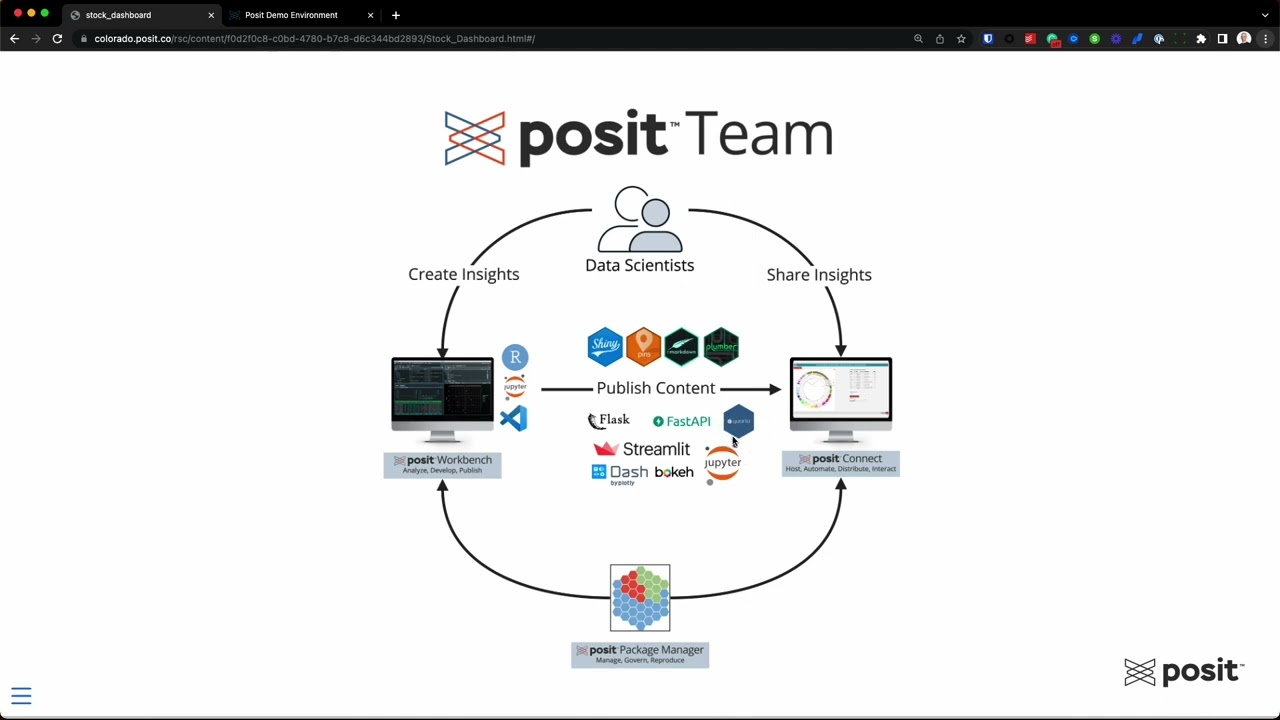Click the zoom magnifier in address bar

click(918, 39)
